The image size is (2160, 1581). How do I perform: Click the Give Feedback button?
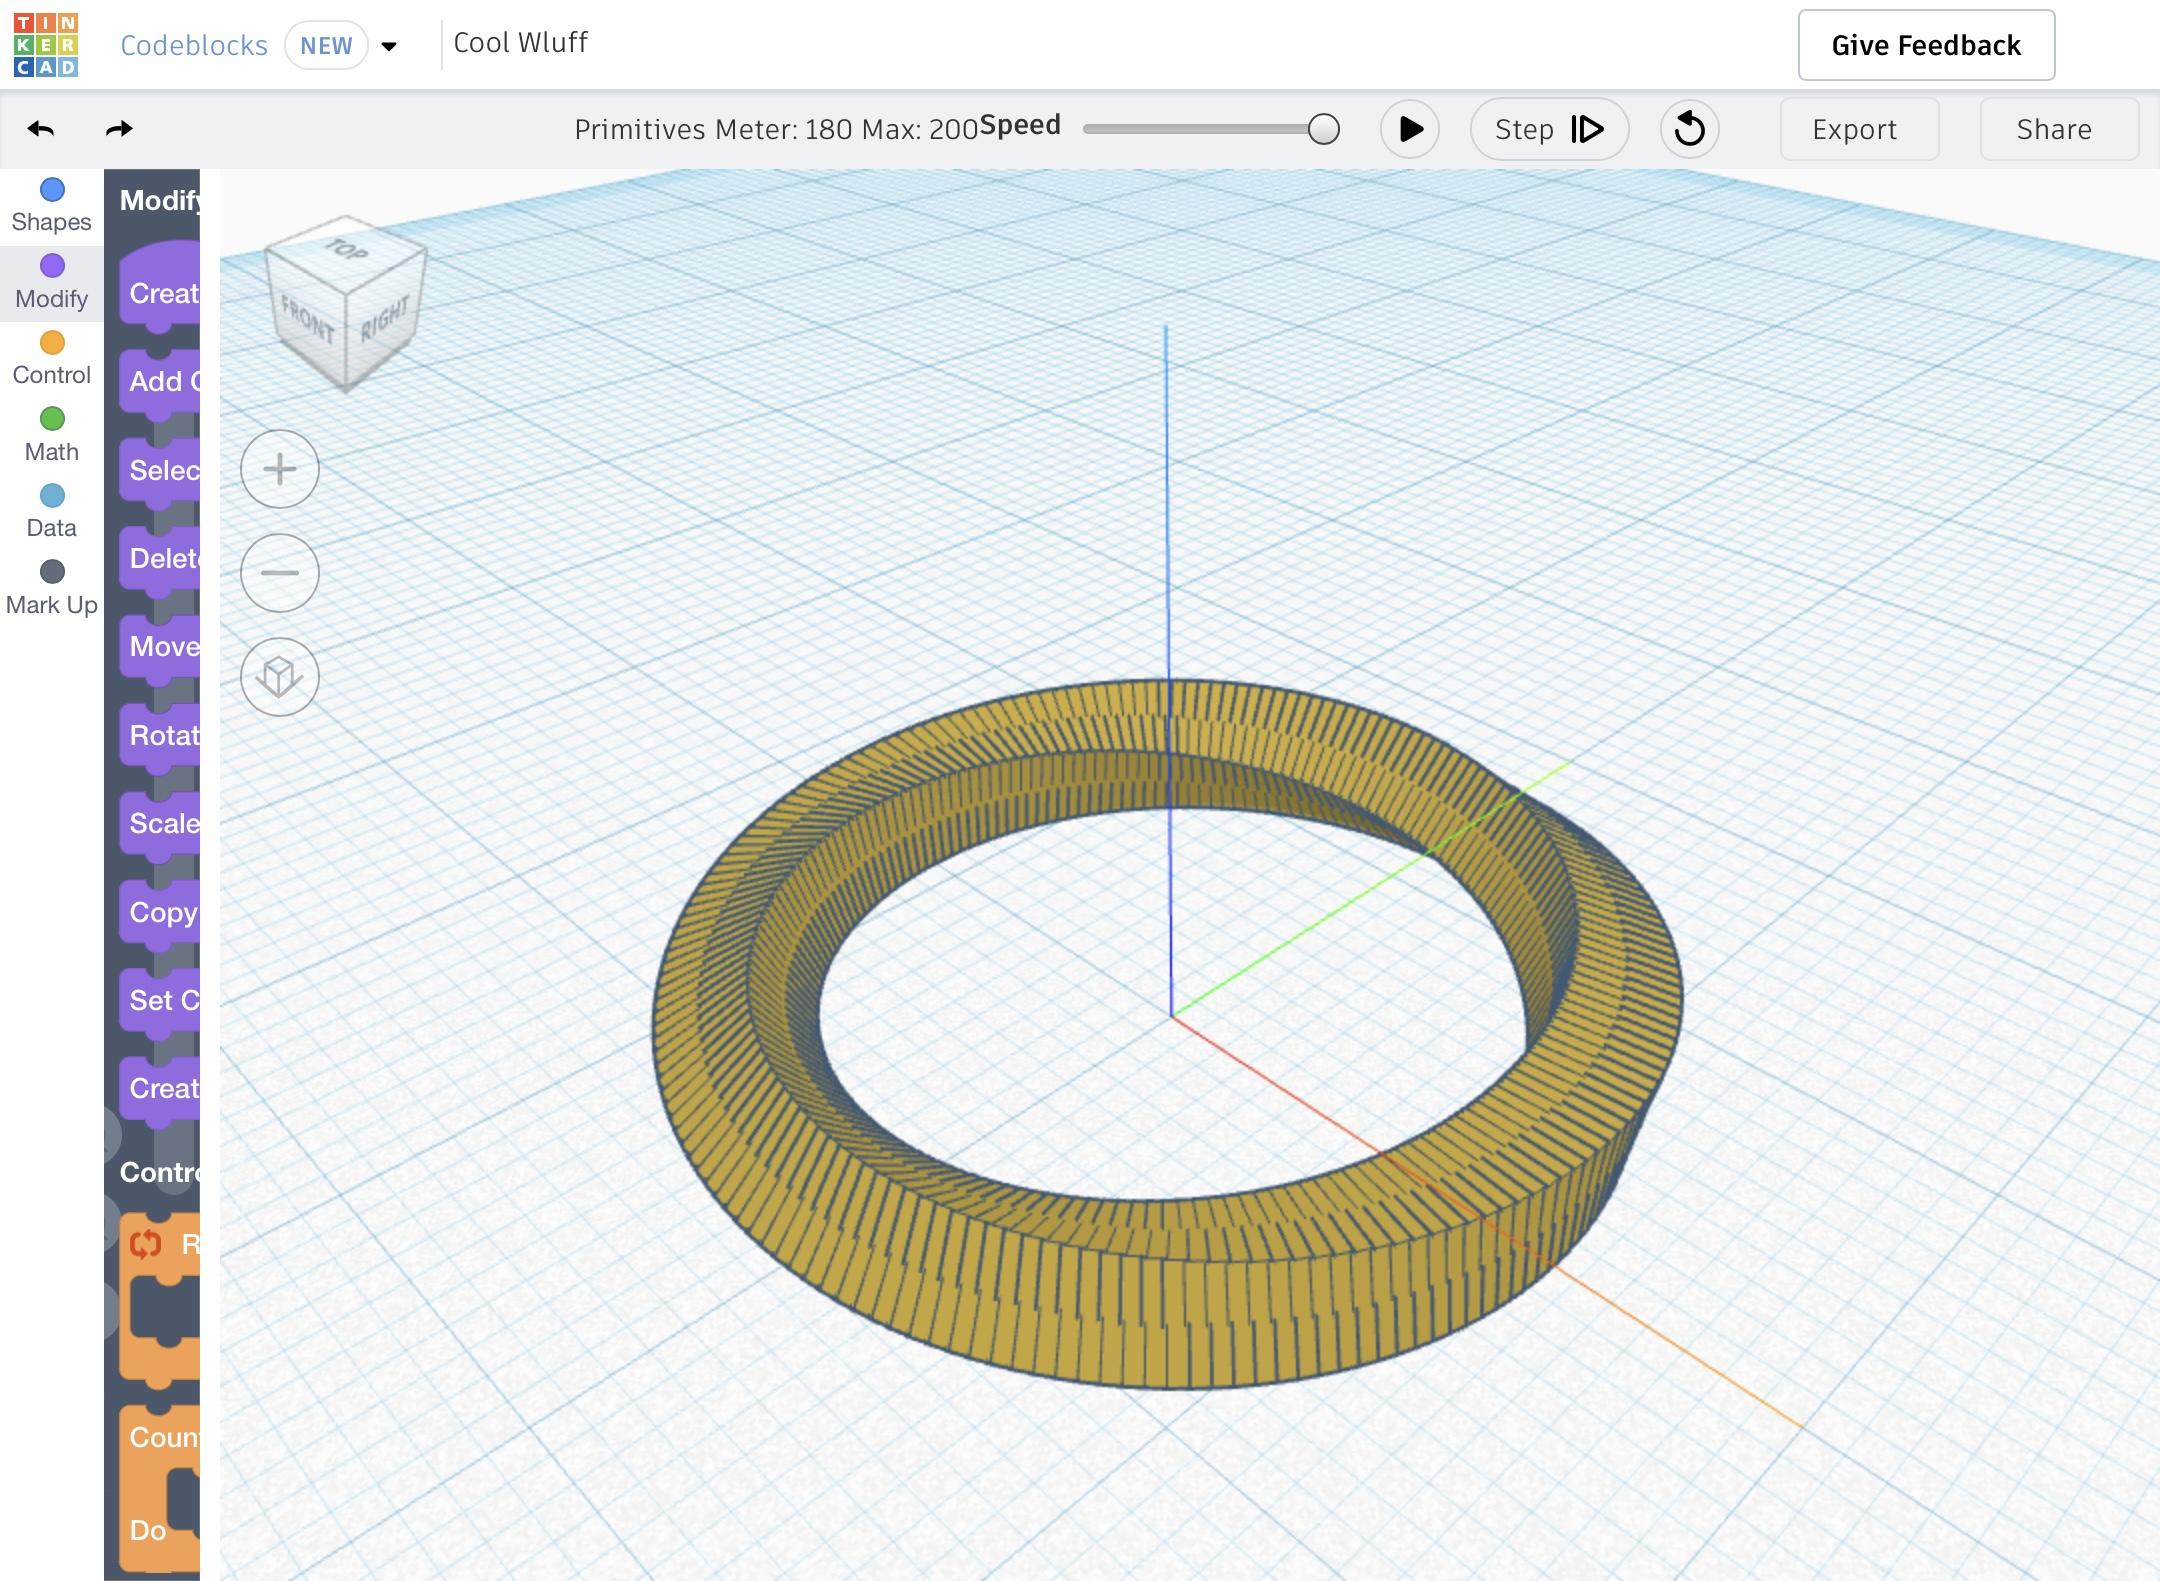click(x=1925, y=45)
